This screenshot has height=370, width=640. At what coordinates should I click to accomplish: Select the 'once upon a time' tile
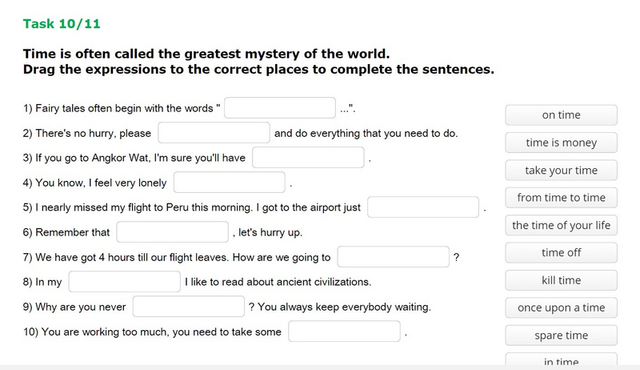pos(561,308)
